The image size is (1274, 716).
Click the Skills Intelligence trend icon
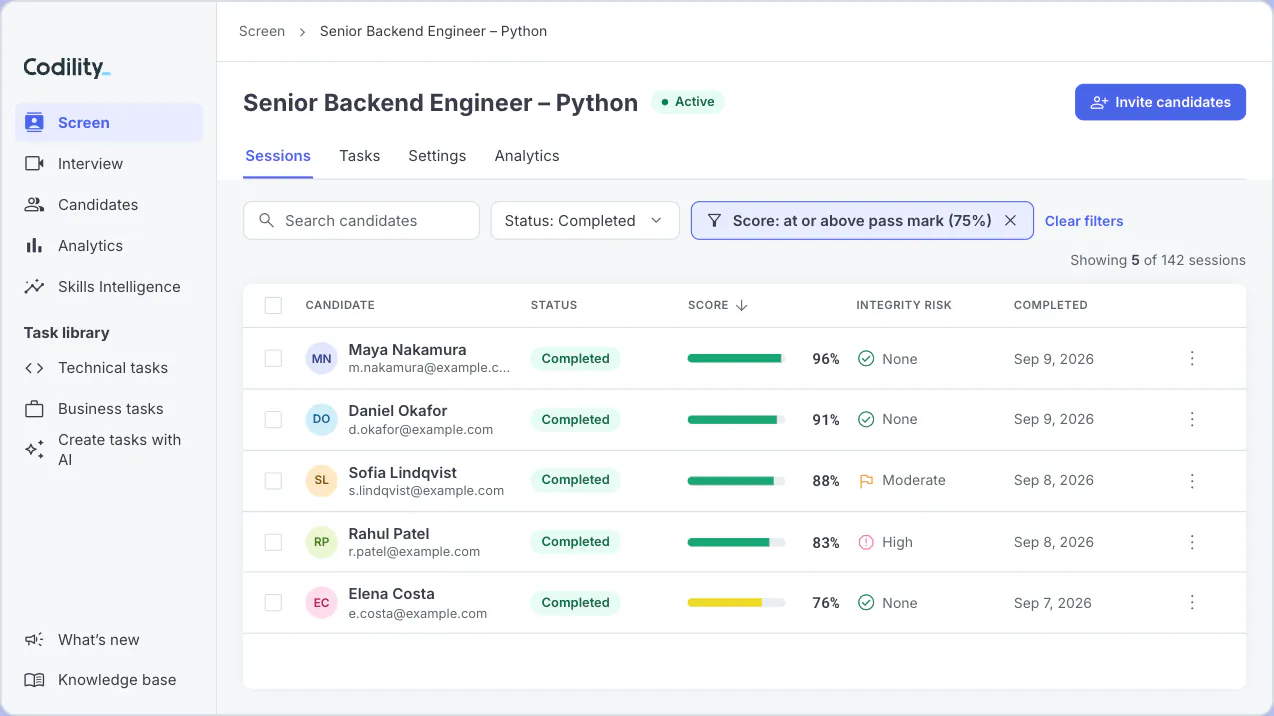point(34,286)
